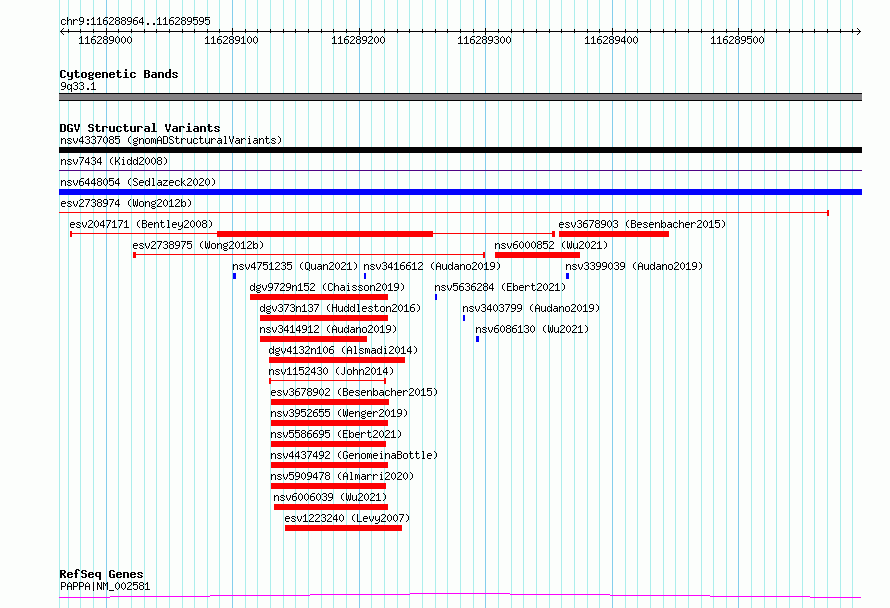The image size is (890, 608).
Task: Open nsv1152430 (John2014) label
Action: coord(331,371)
